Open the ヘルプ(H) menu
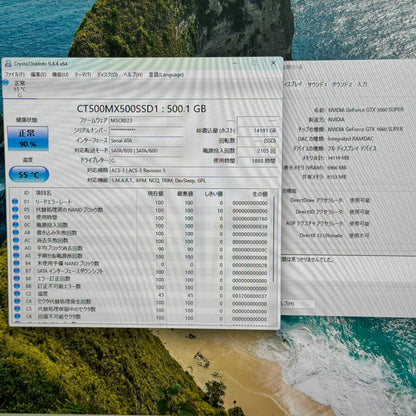The image size is (416, 416). pos(133,74)
